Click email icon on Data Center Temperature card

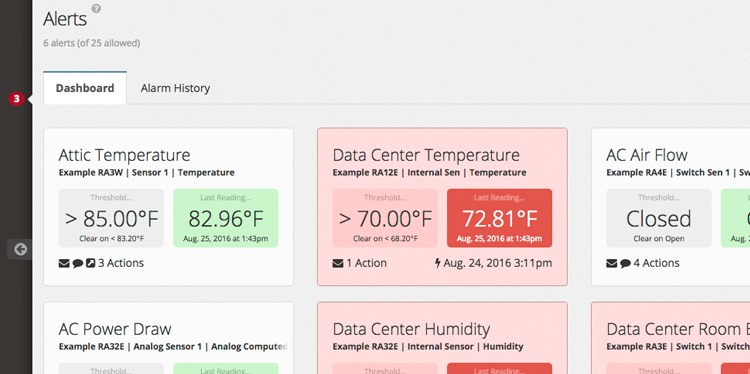(338, 264)
